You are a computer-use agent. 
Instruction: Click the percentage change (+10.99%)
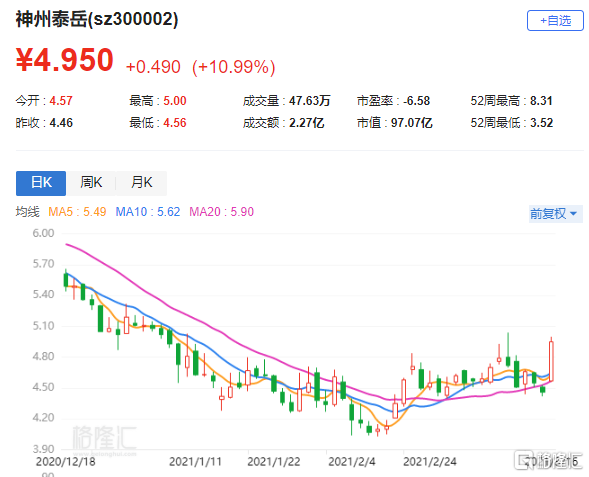tap(234, 67)
